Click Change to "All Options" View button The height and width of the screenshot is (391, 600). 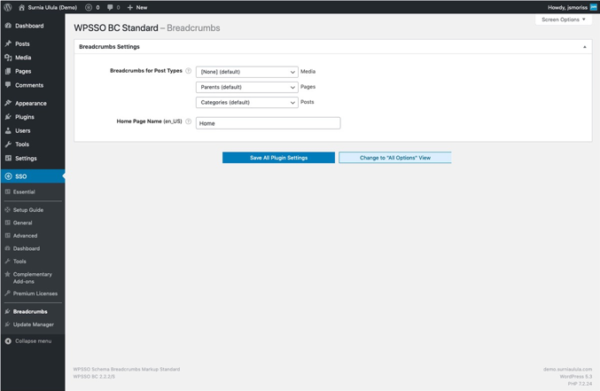coord(395,158)
